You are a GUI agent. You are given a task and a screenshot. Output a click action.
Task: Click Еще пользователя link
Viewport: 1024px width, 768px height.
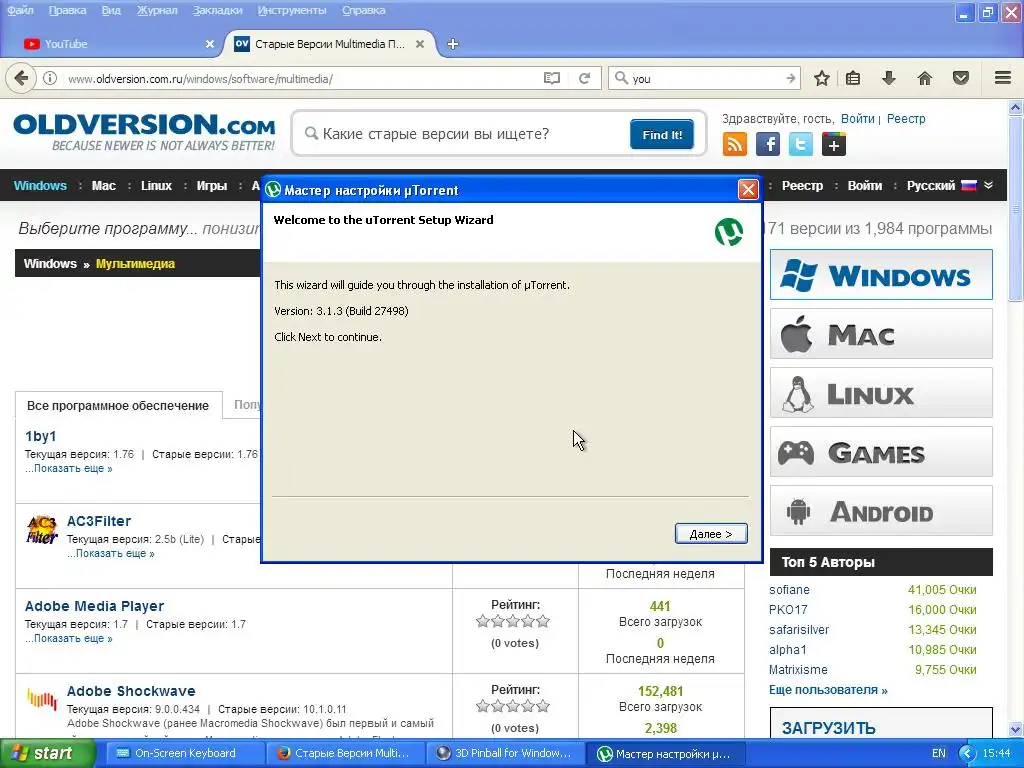tap(828, 690)
